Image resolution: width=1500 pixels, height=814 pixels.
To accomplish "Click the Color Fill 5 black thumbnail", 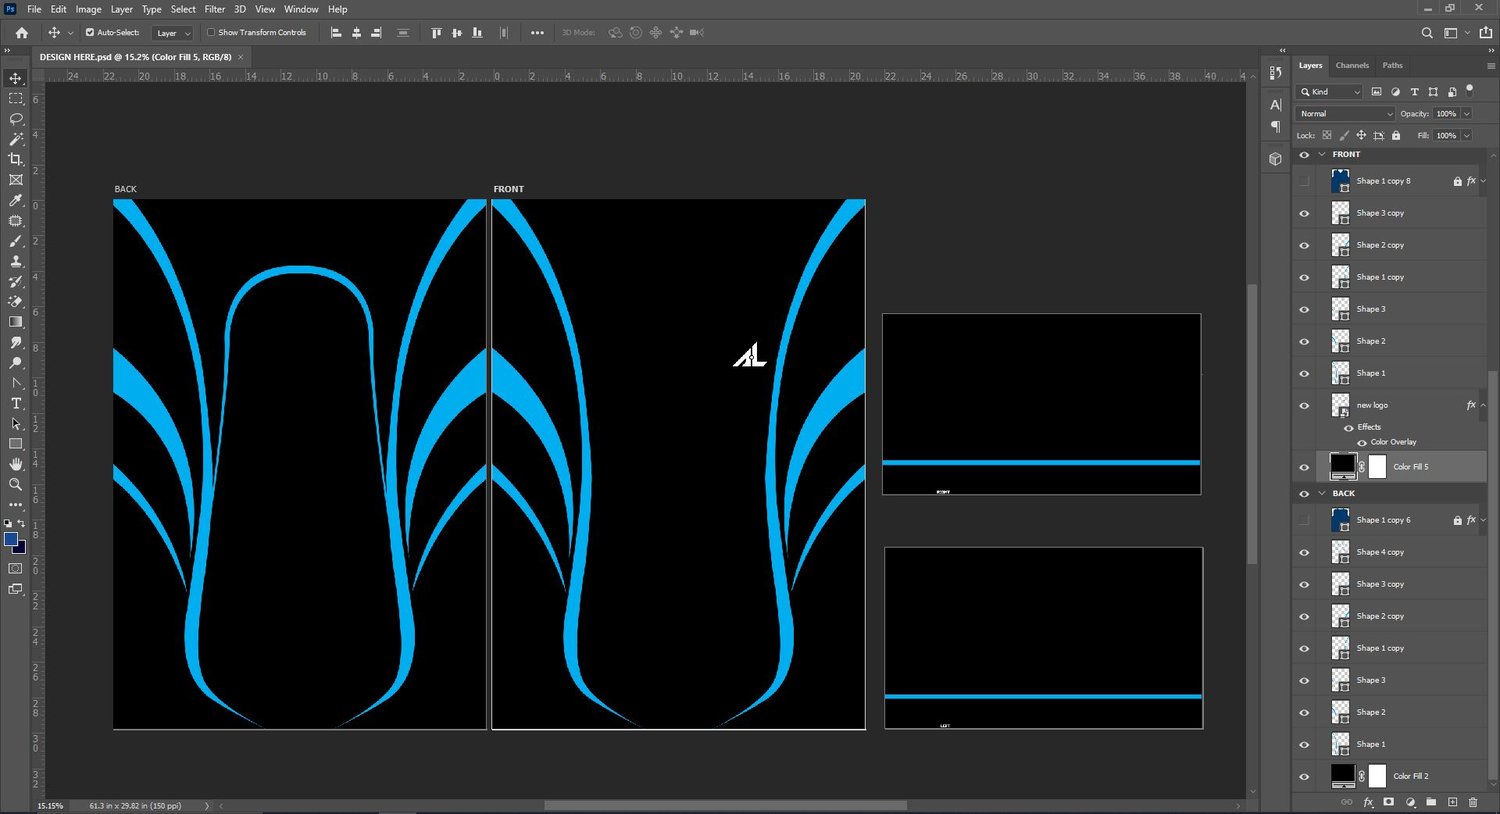I will tap(1342, 466).
